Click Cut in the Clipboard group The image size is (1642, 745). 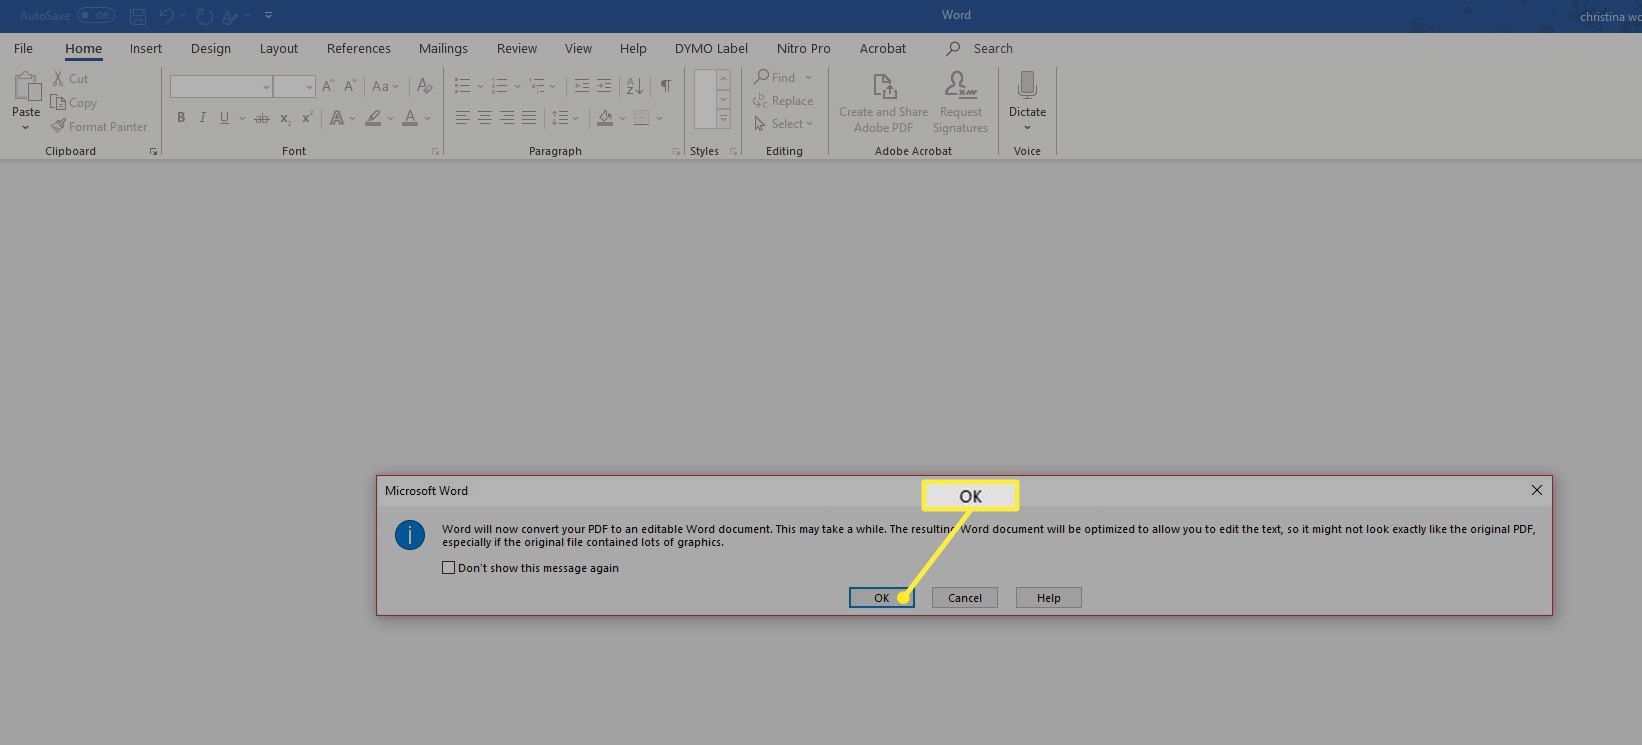pyautogui.click(x=70, y=78)
